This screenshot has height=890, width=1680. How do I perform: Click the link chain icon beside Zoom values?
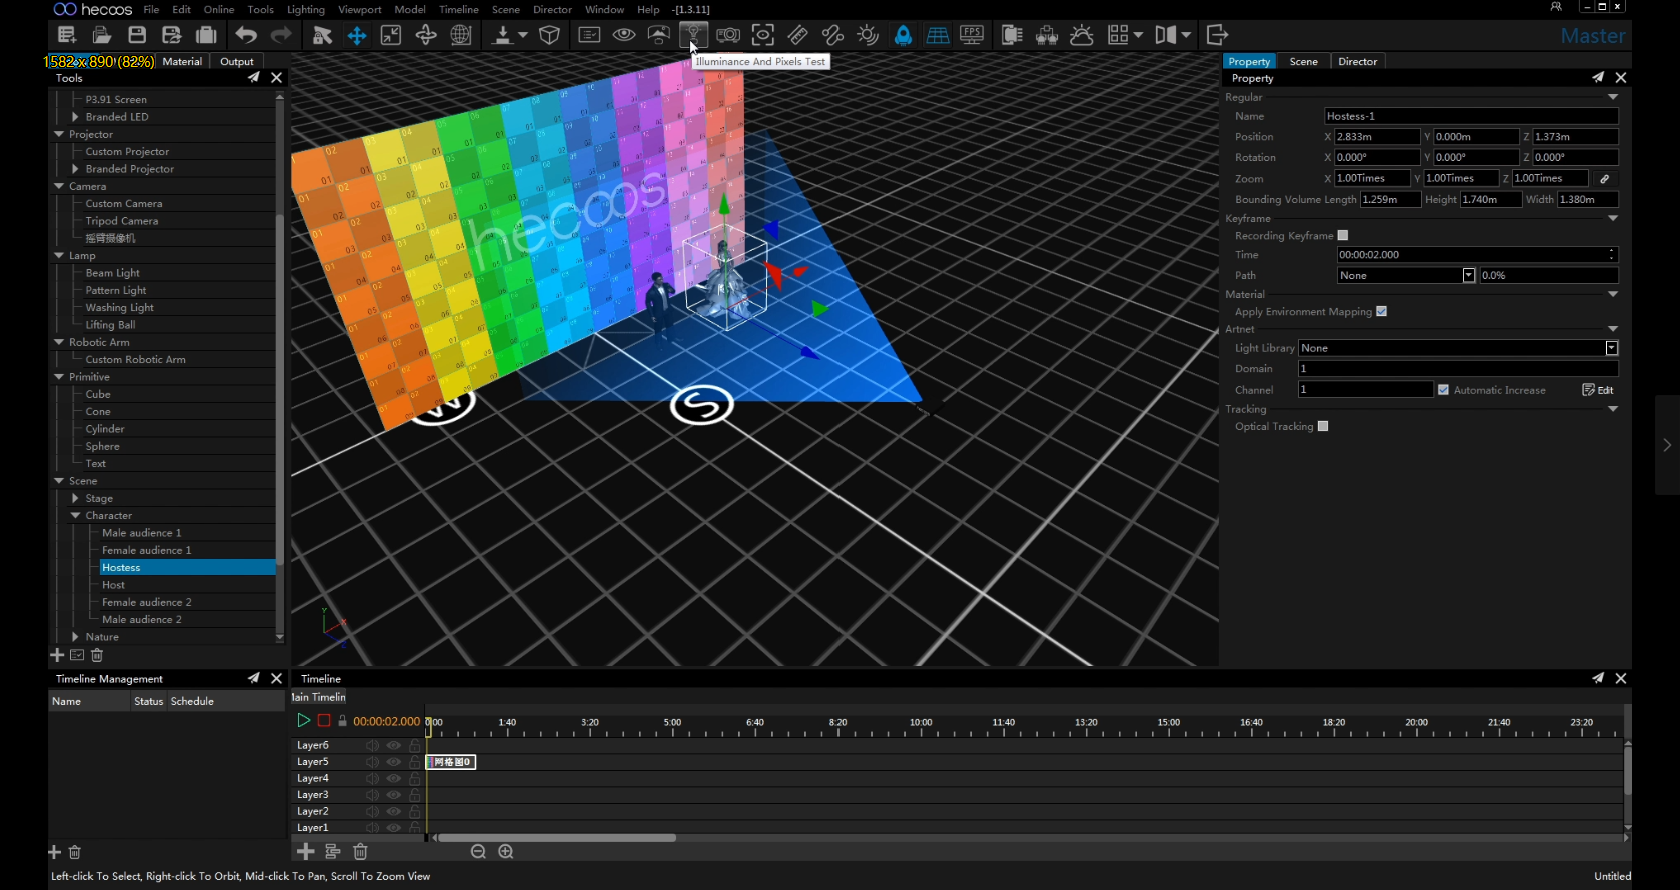click(x=1605, y=179)
